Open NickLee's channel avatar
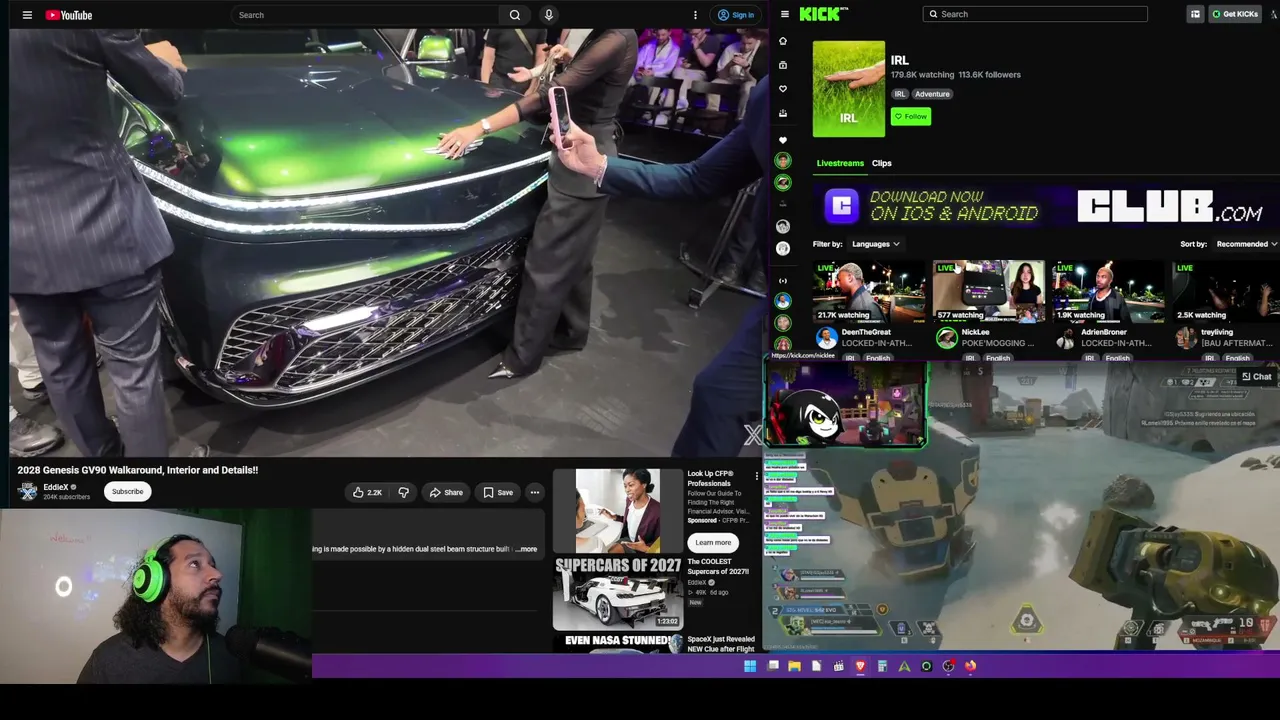This screenshot has width=1280, height=720. click(x=946, y=338)
